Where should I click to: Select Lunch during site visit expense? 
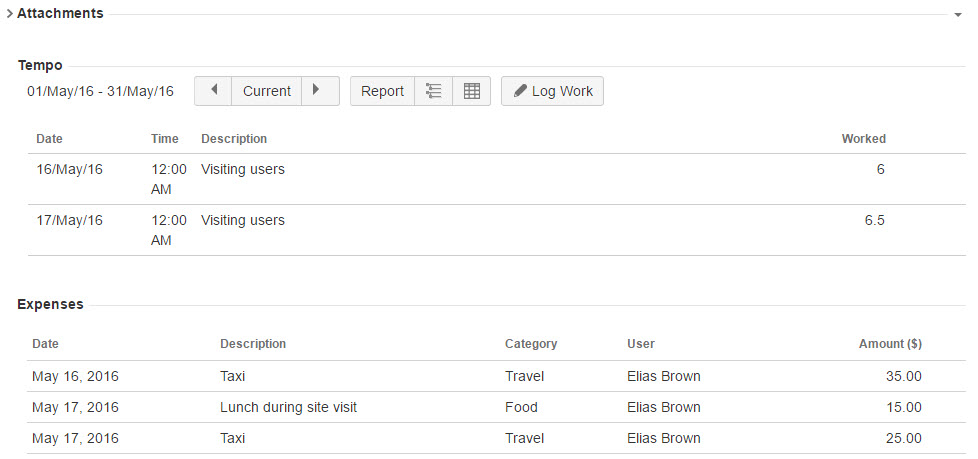click(288, 408)
